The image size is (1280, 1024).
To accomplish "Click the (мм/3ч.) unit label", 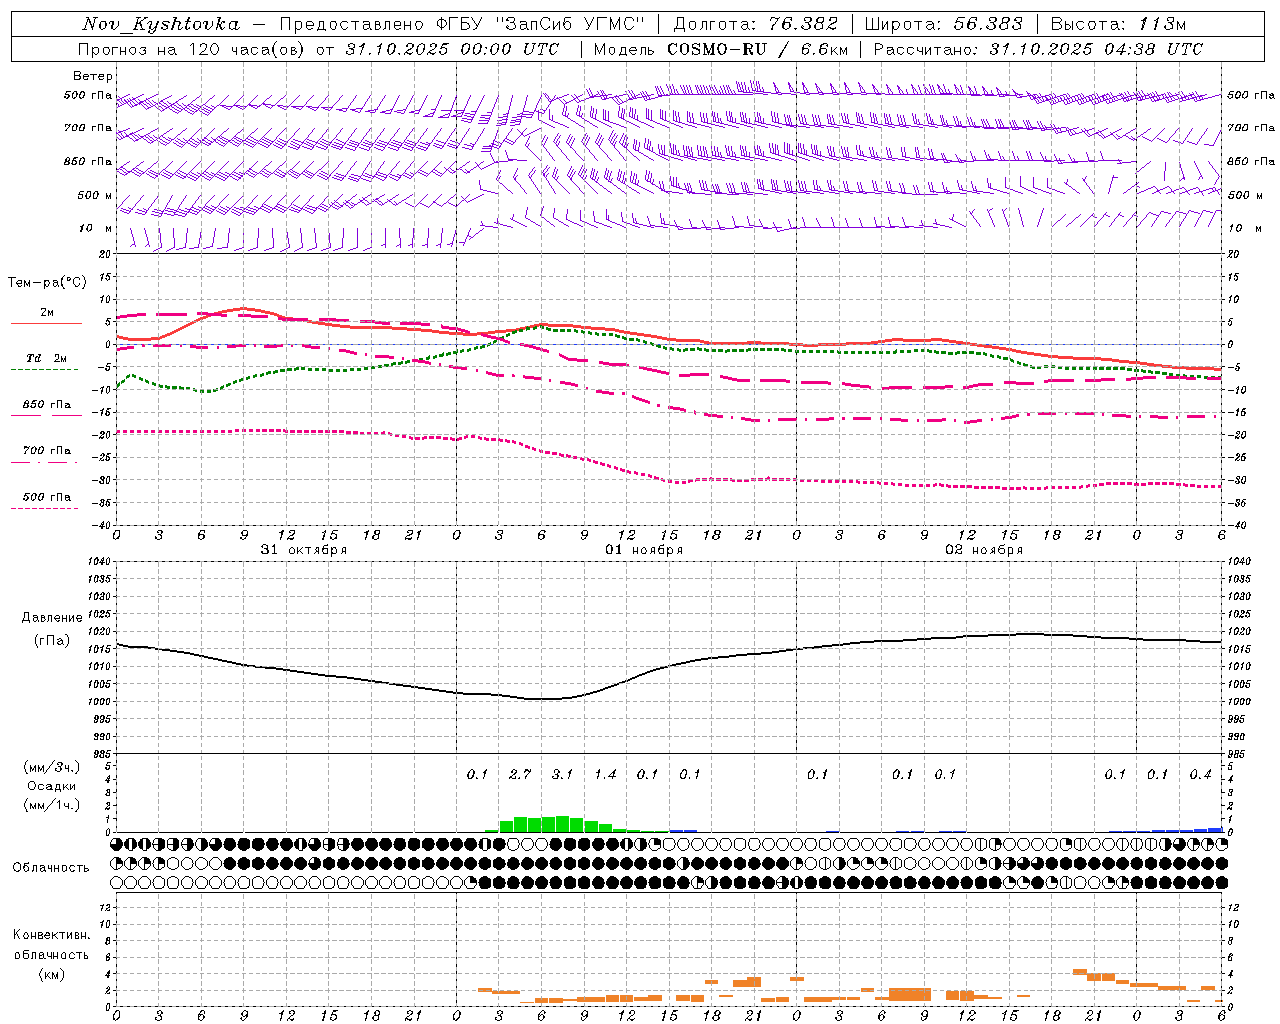I will pos(51,767).
